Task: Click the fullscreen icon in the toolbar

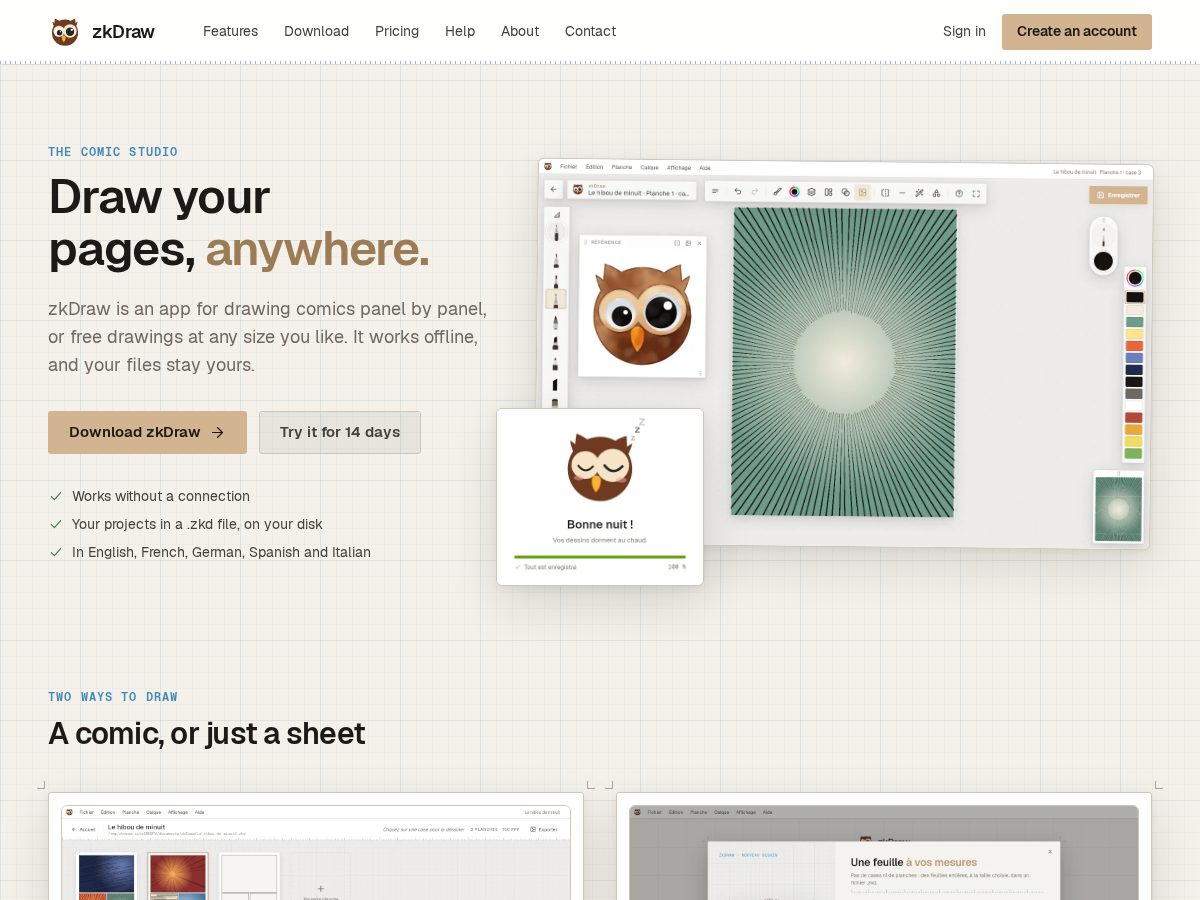Action: (x=976, y=194)
